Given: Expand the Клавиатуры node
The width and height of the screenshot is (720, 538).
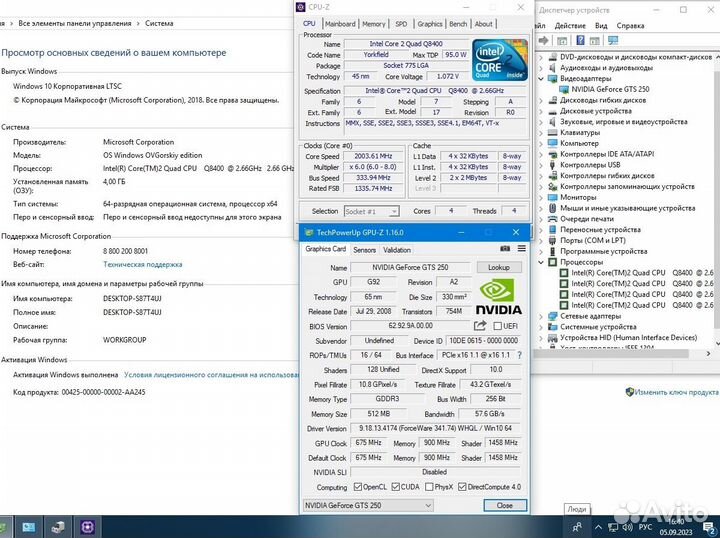Looking at the screenshot, I should click(x=541, y=133).
